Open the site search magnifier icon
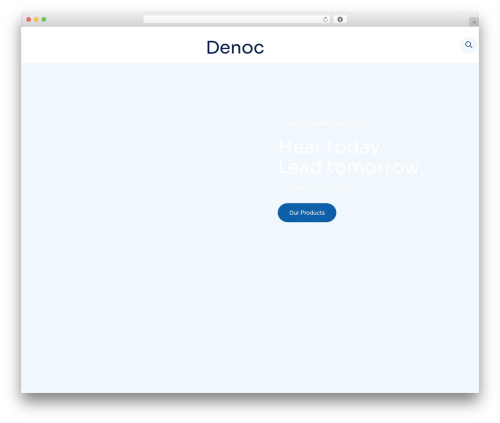500x423 pixels. (468, 45)
